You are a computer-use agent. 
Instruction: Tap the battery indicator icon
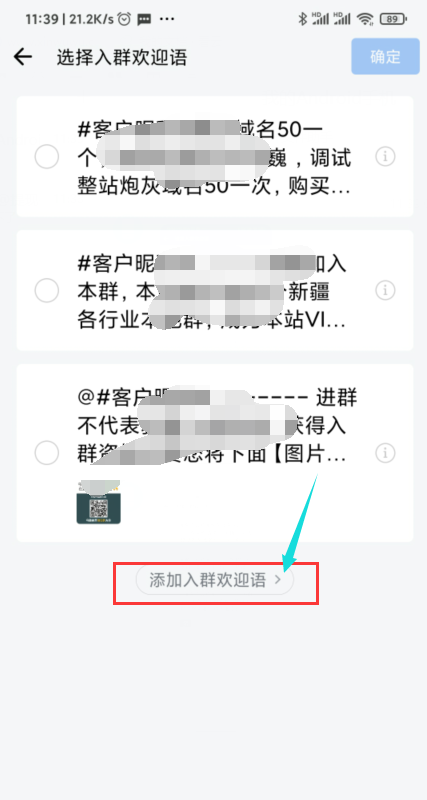pos(393,19)
